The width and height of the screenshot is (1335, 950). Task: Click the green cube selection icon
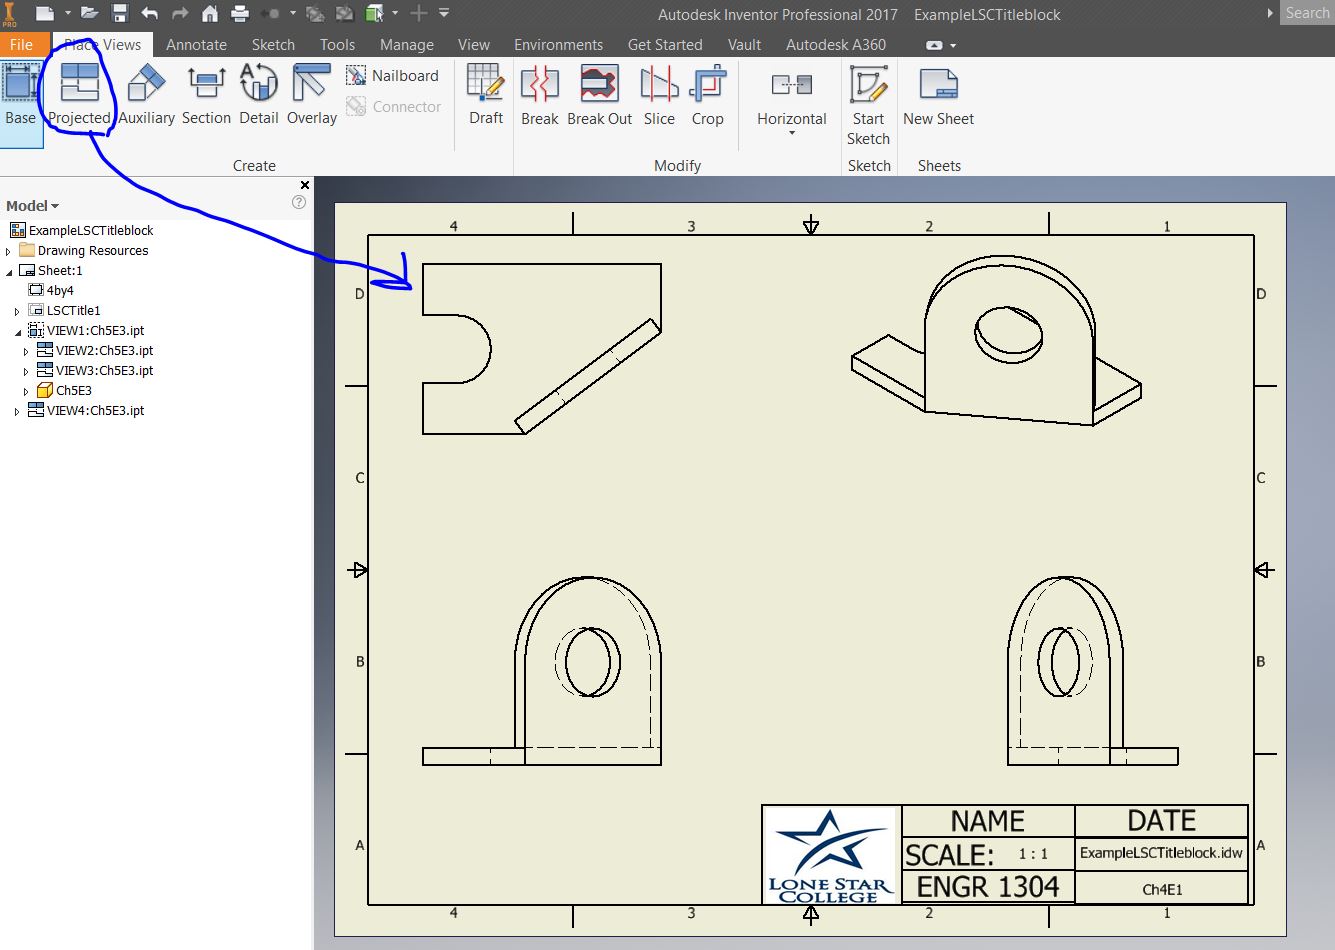375,14
